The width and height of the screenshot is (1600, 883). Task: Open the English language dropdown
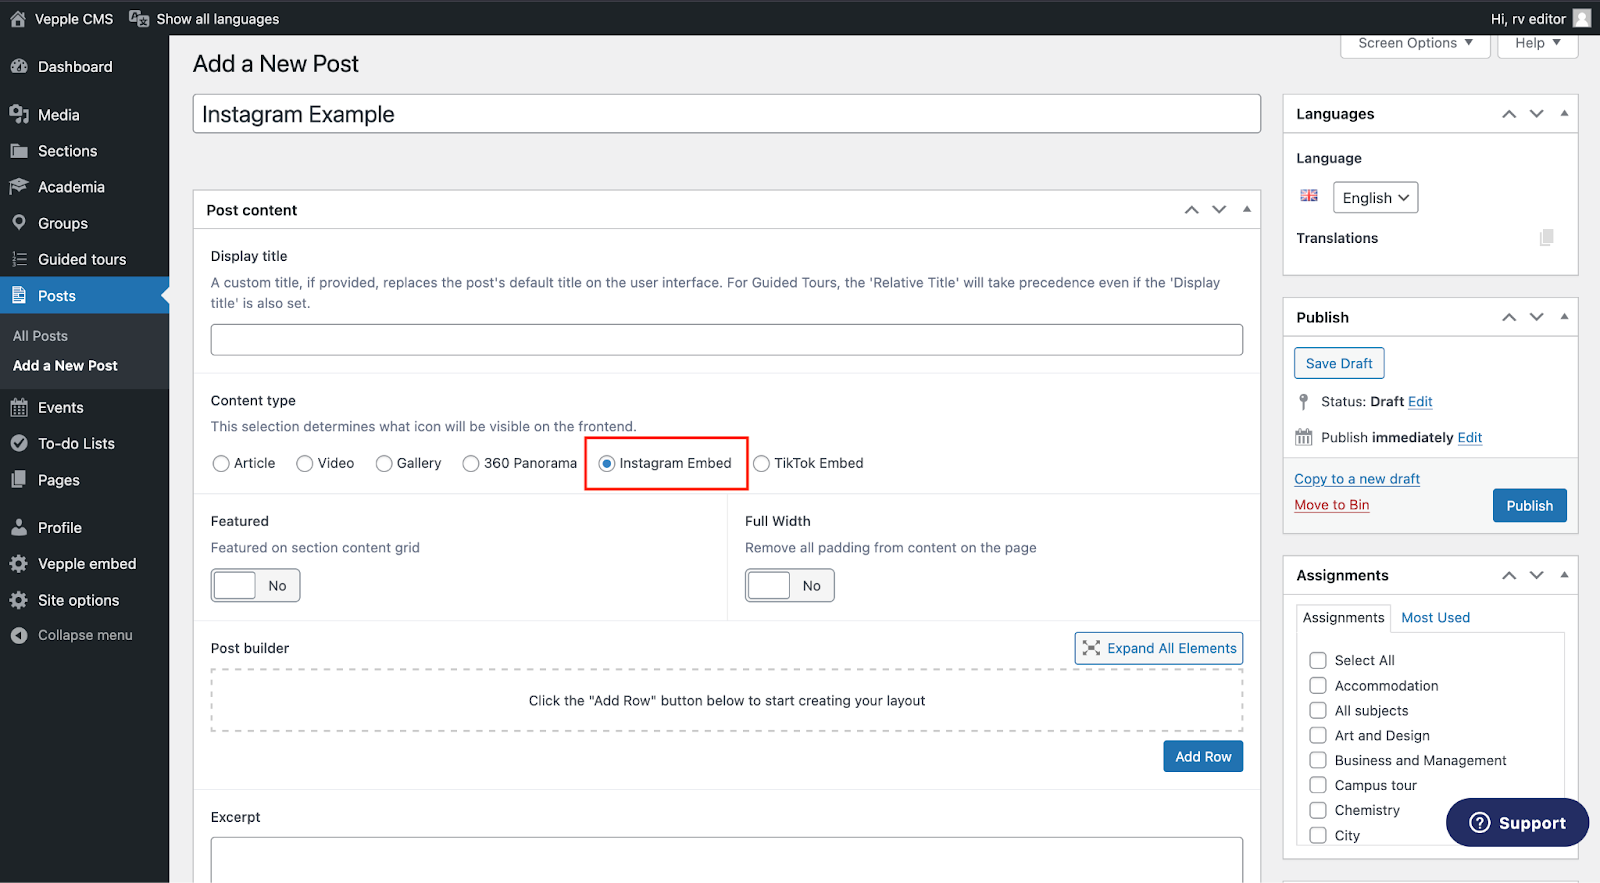click(x=1375, y=197)
